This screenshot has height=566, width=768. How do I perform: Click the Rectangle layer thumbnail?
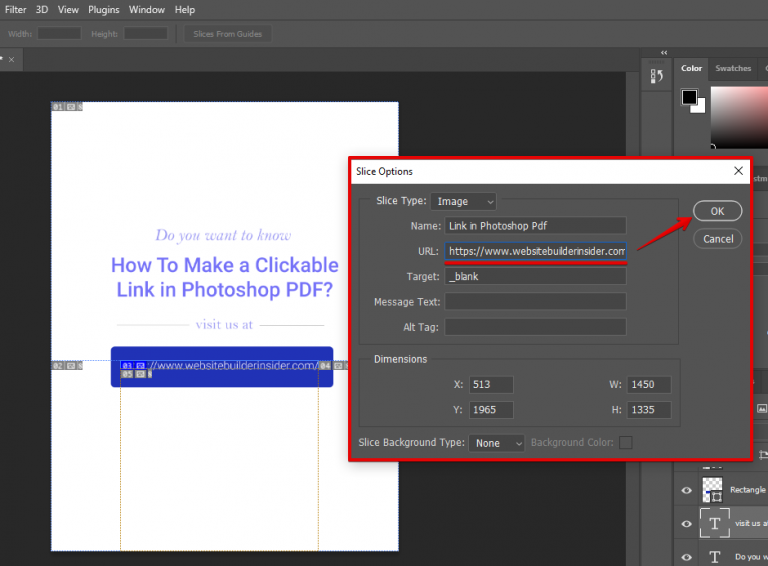(x=712, y=489)
